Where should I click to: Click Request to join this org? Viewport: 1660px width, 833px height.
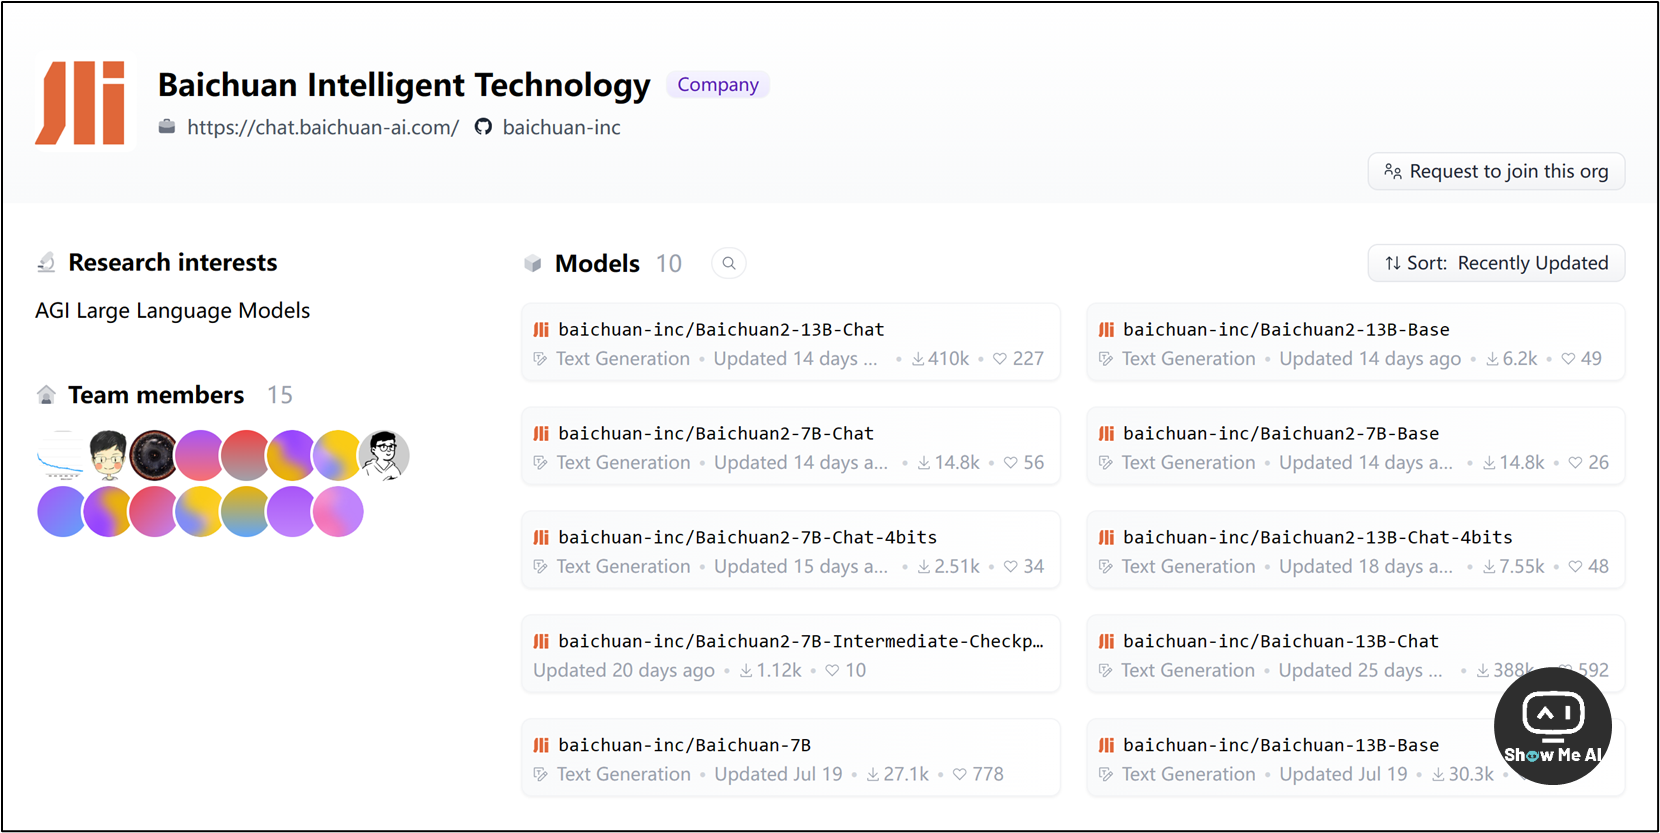[x=1496, y=171]
